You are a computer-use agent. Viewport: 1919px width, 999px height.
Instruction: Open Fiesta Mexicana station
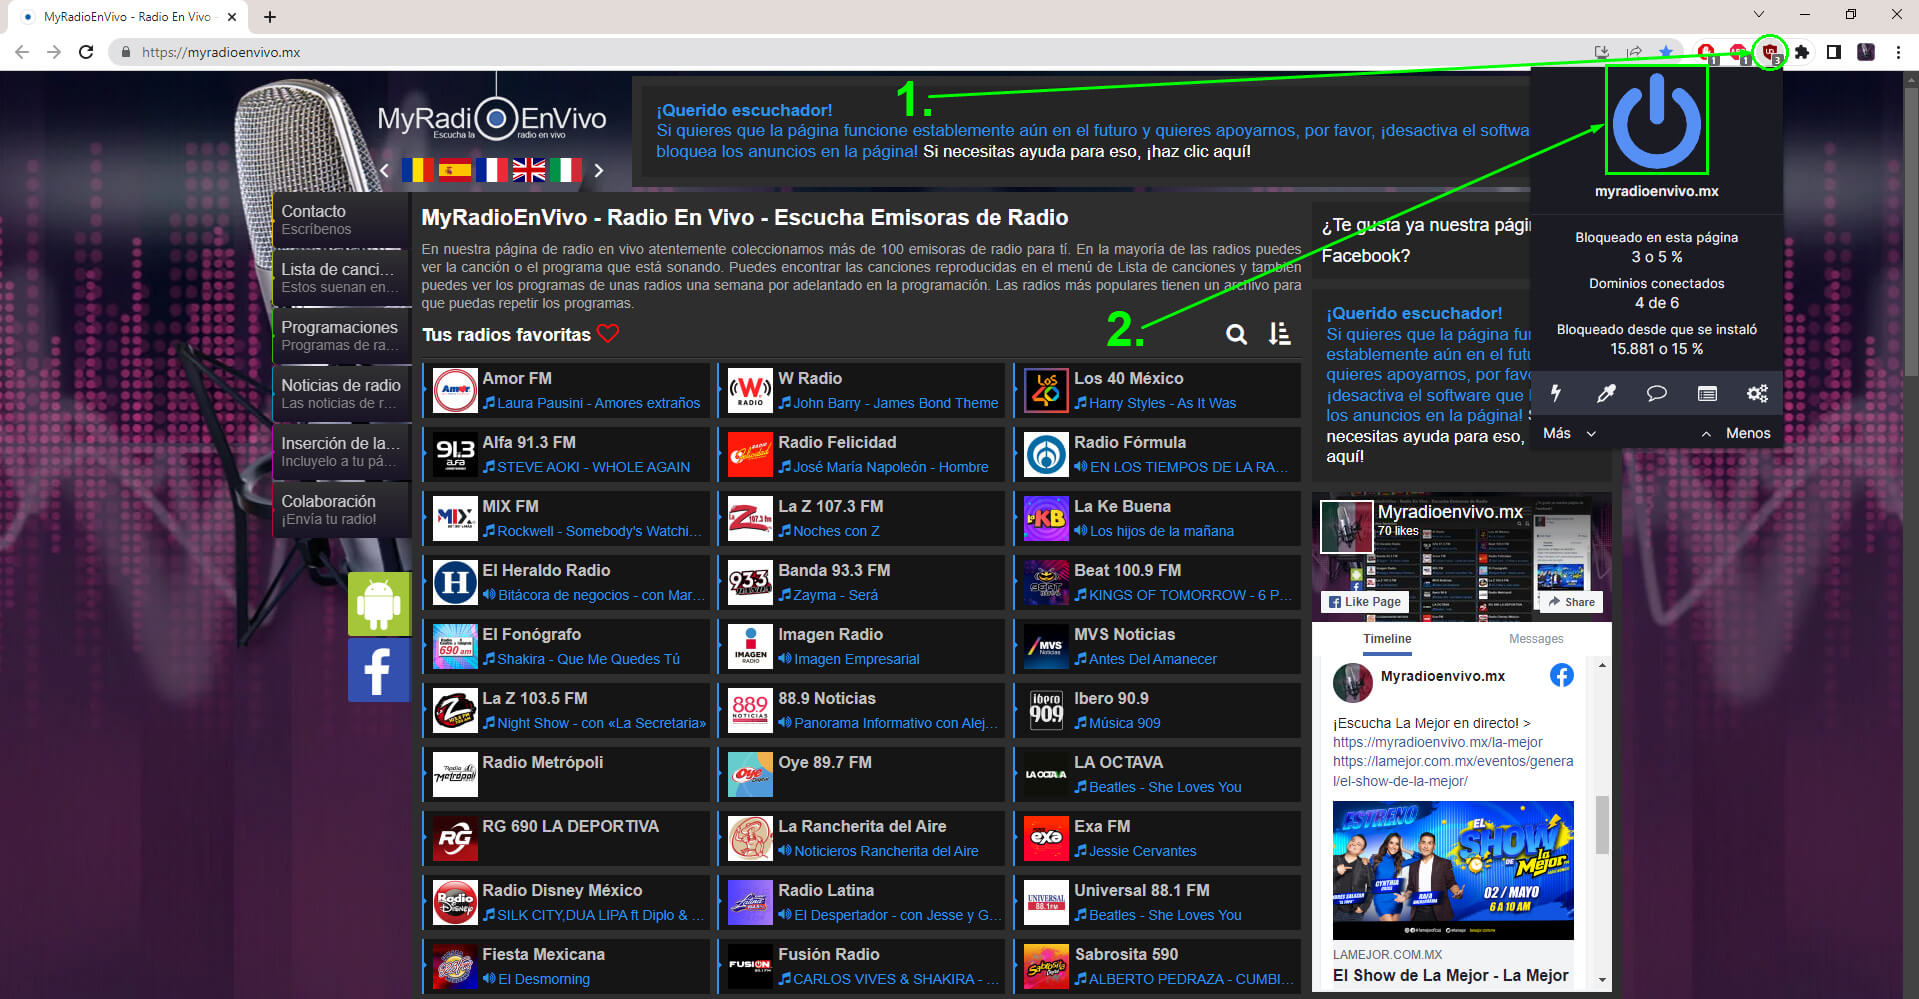coord(566,966)
